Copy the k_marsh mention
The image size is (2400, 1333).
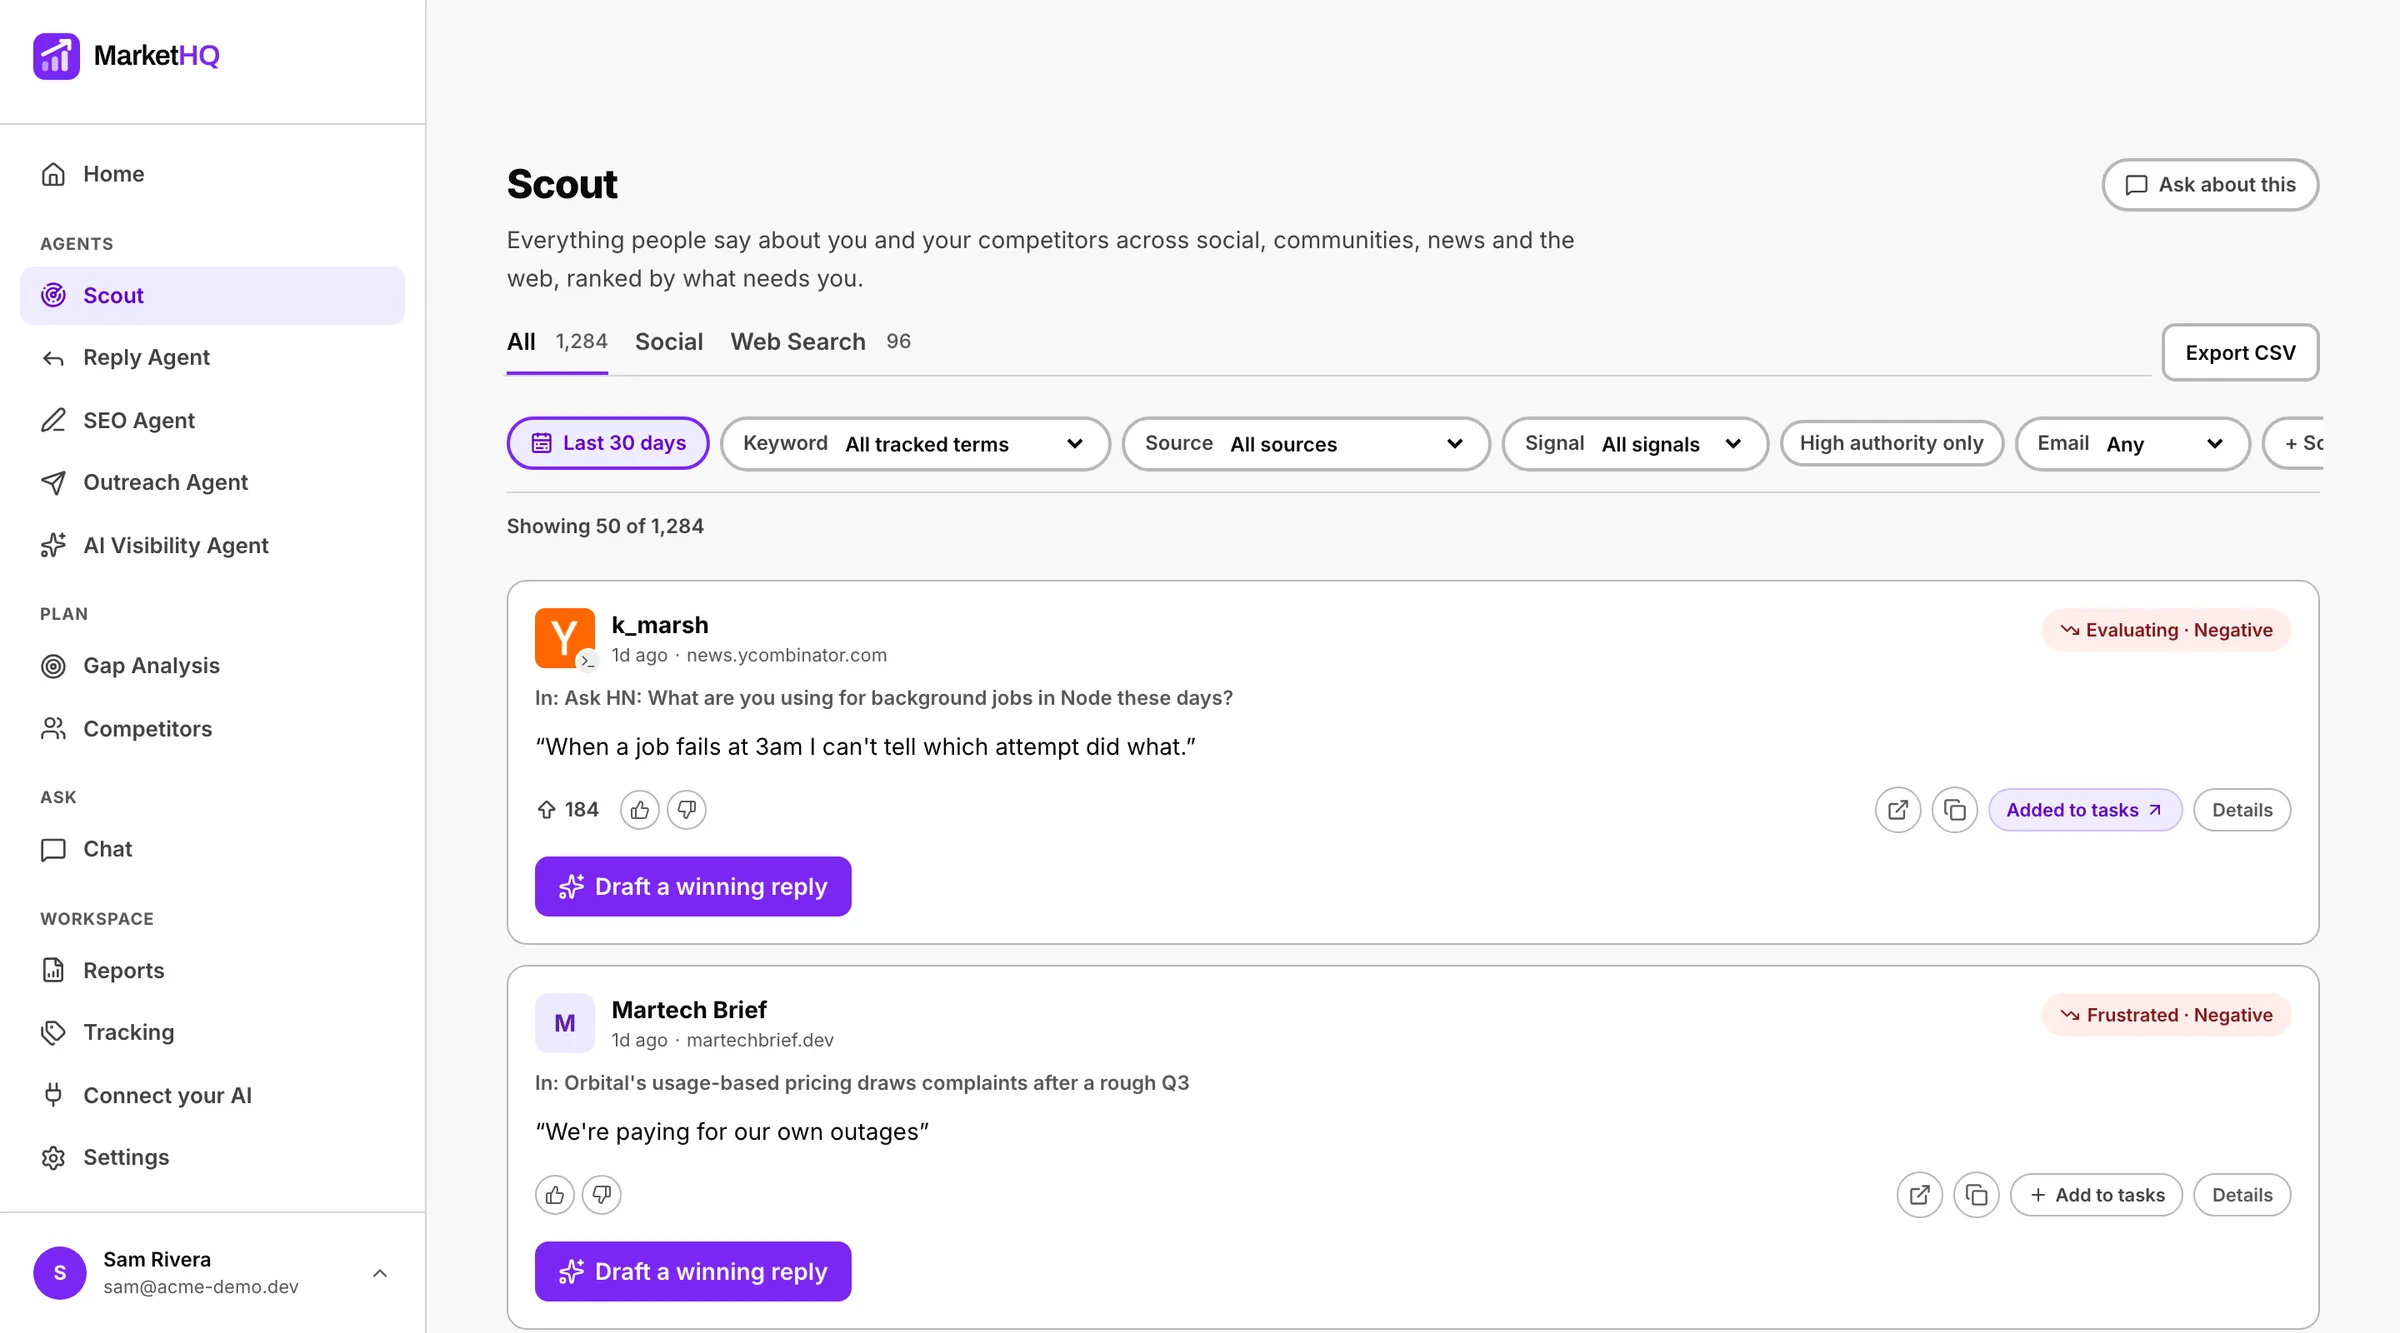click(x=1955, y=810)
